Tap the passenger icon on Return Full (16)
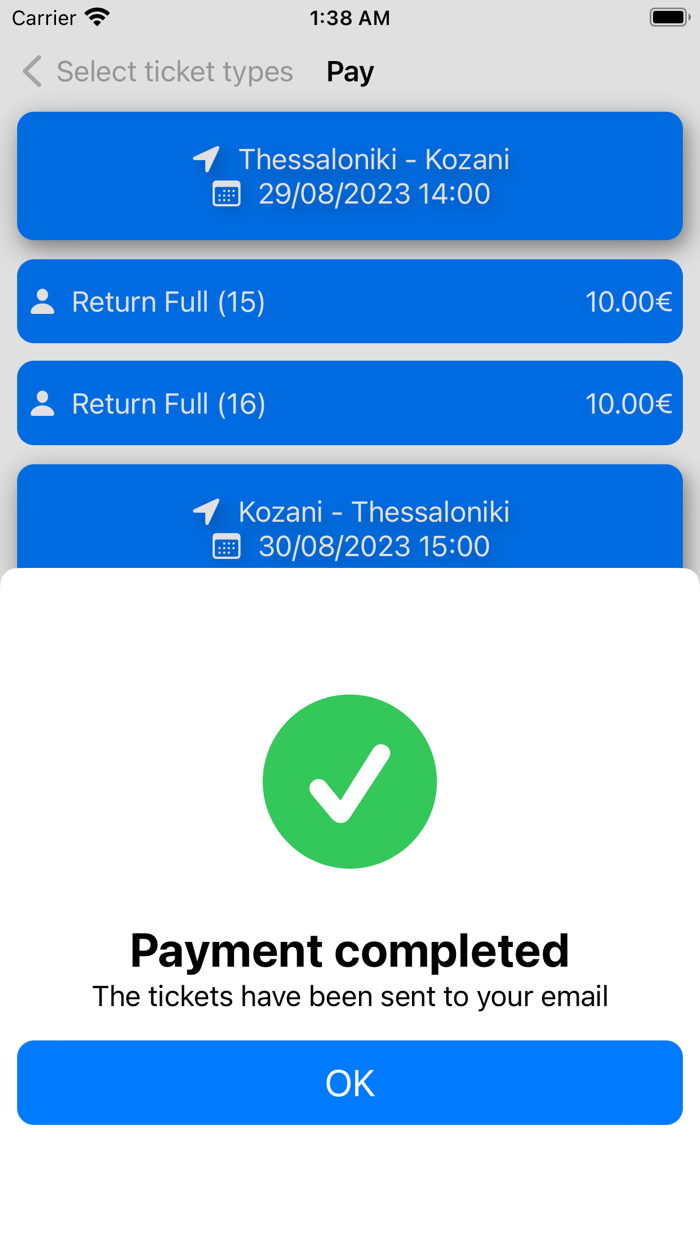Screen dimensions: 700x1244 tap(41, 403)
